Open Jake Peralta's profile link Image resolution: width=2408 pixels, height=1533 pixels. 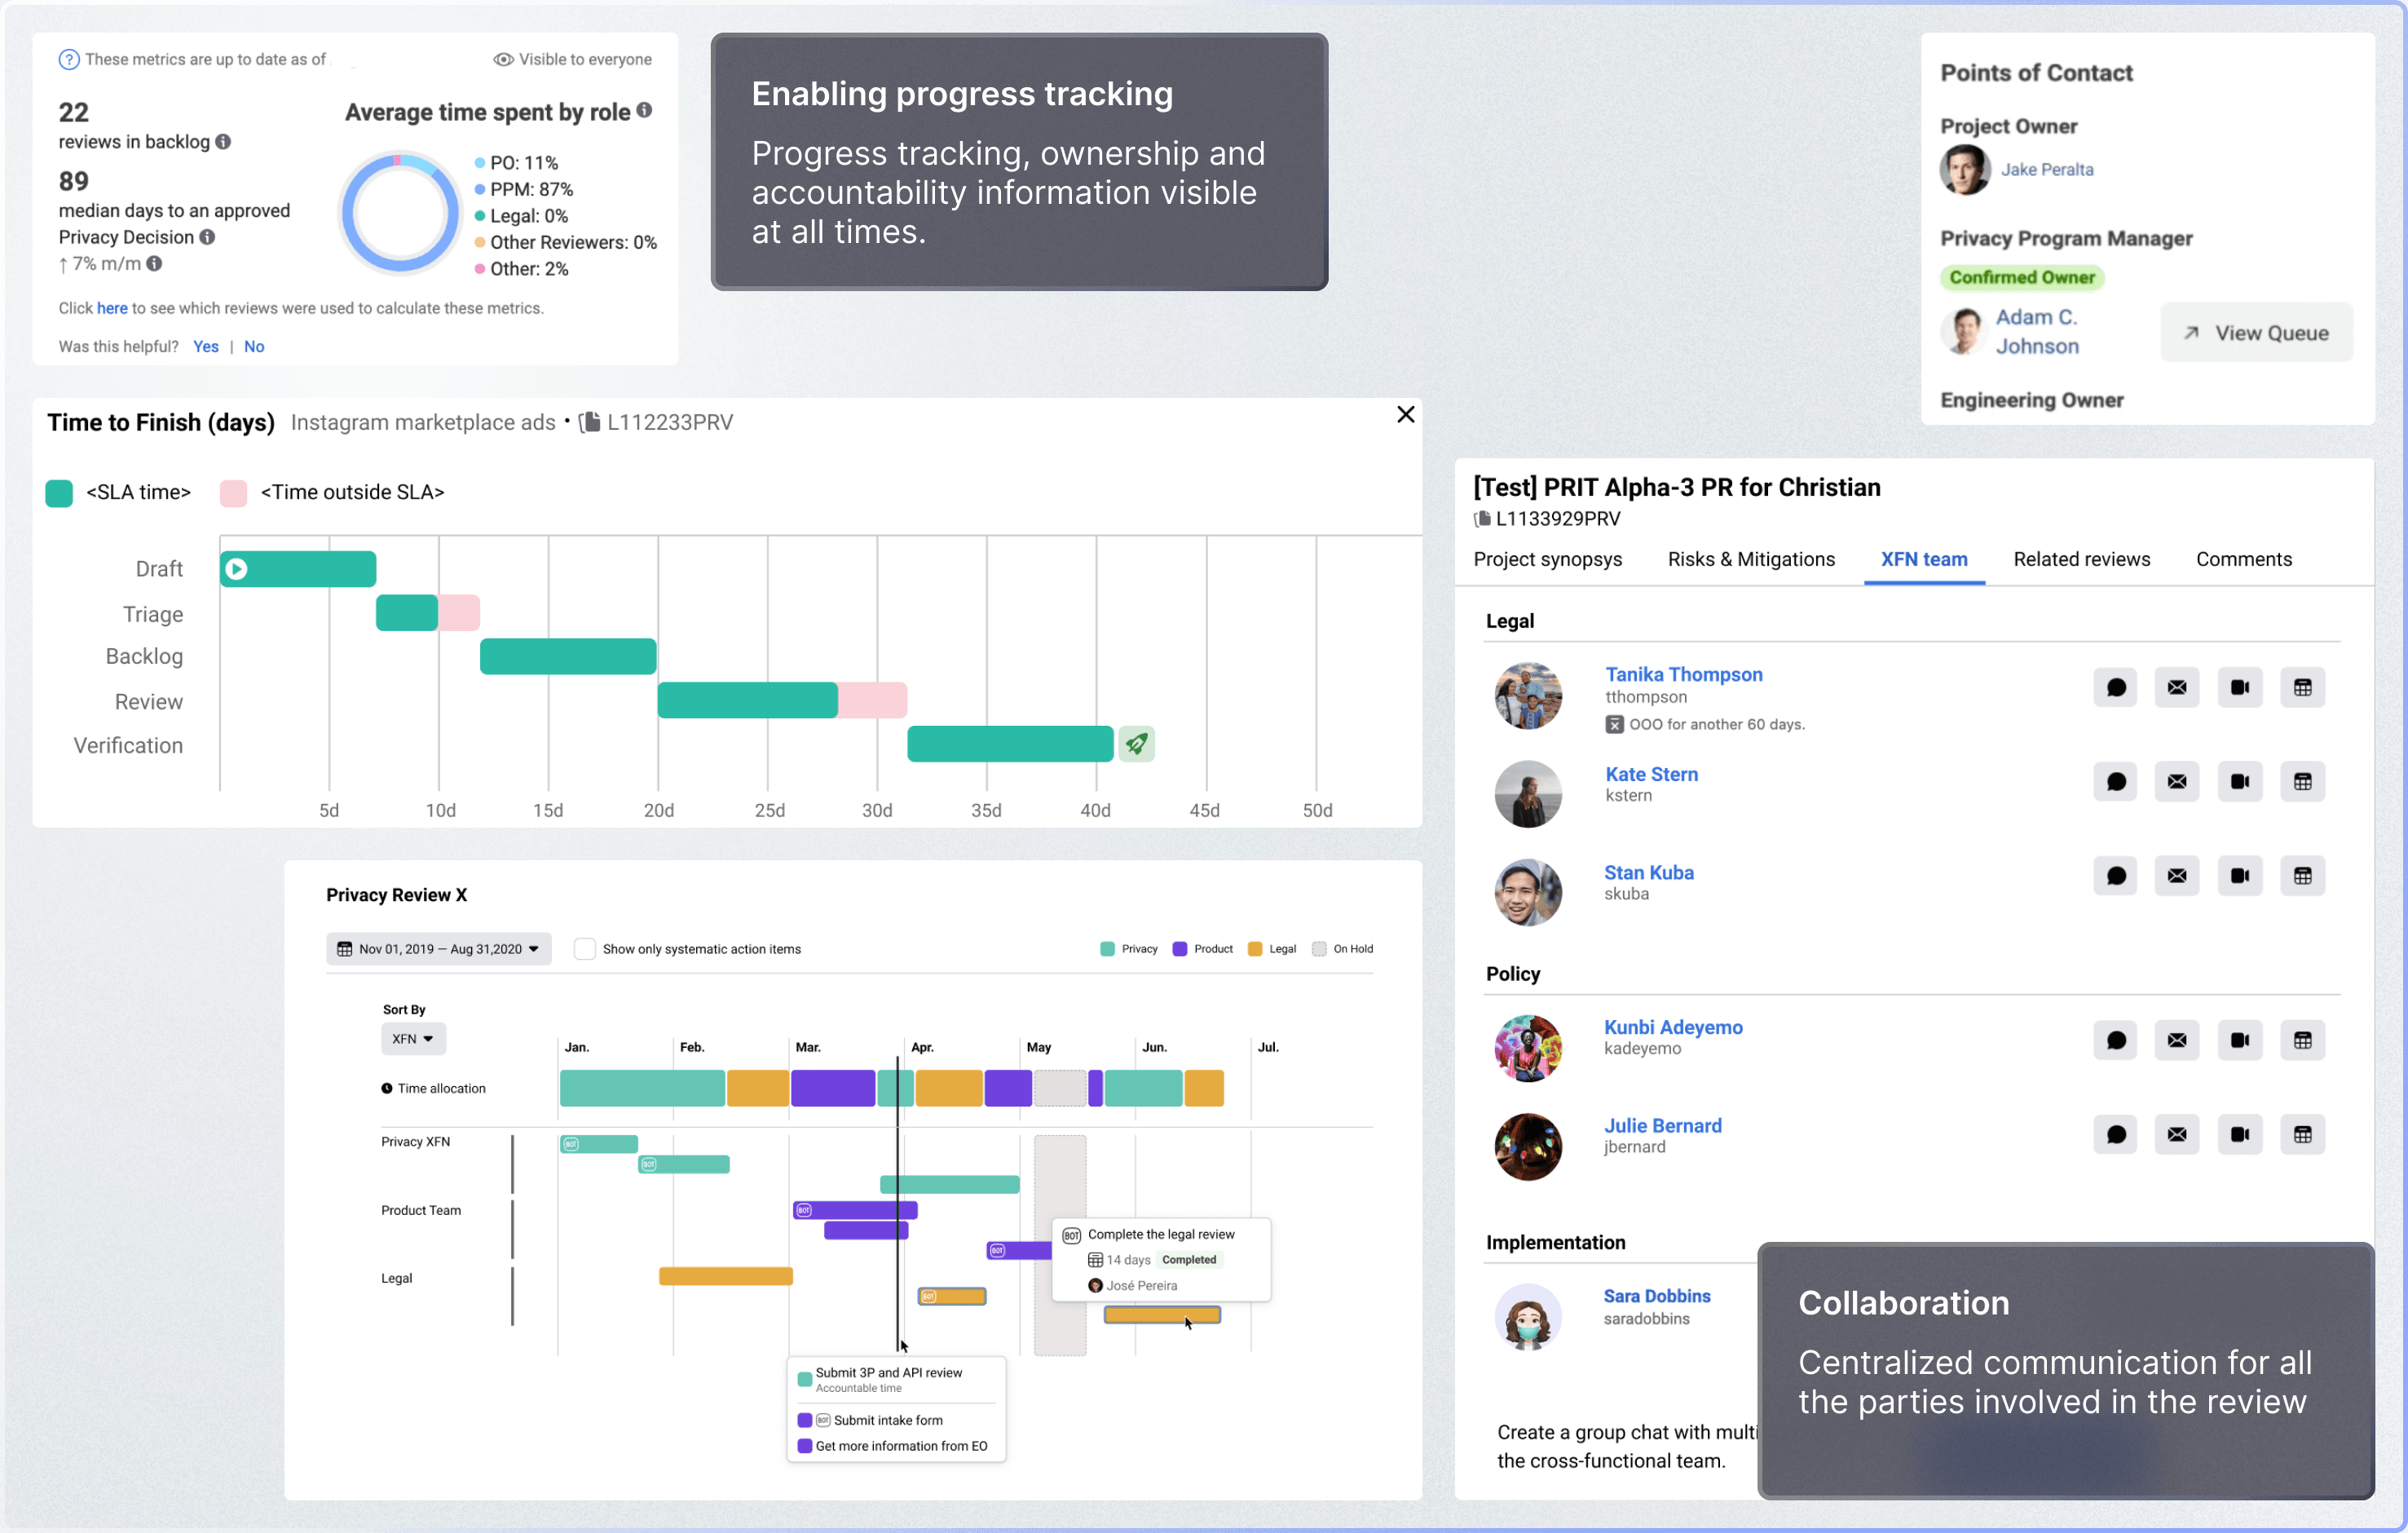click(x=2046, y=170)
